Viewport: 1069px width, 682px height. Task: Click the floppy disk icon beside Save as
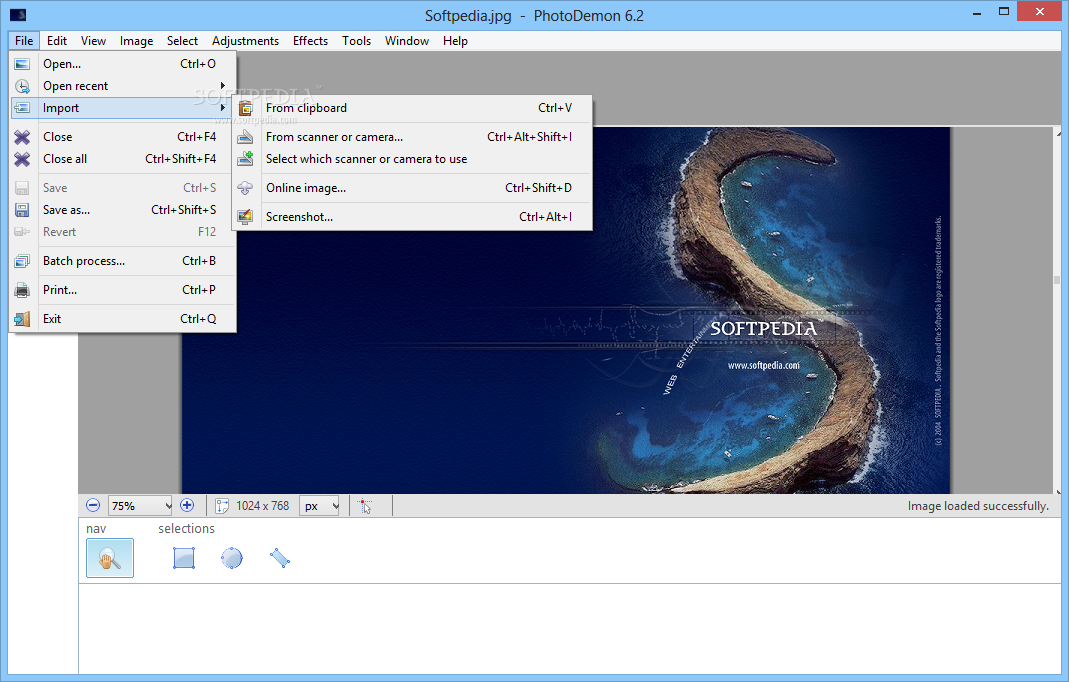(22, 210)
